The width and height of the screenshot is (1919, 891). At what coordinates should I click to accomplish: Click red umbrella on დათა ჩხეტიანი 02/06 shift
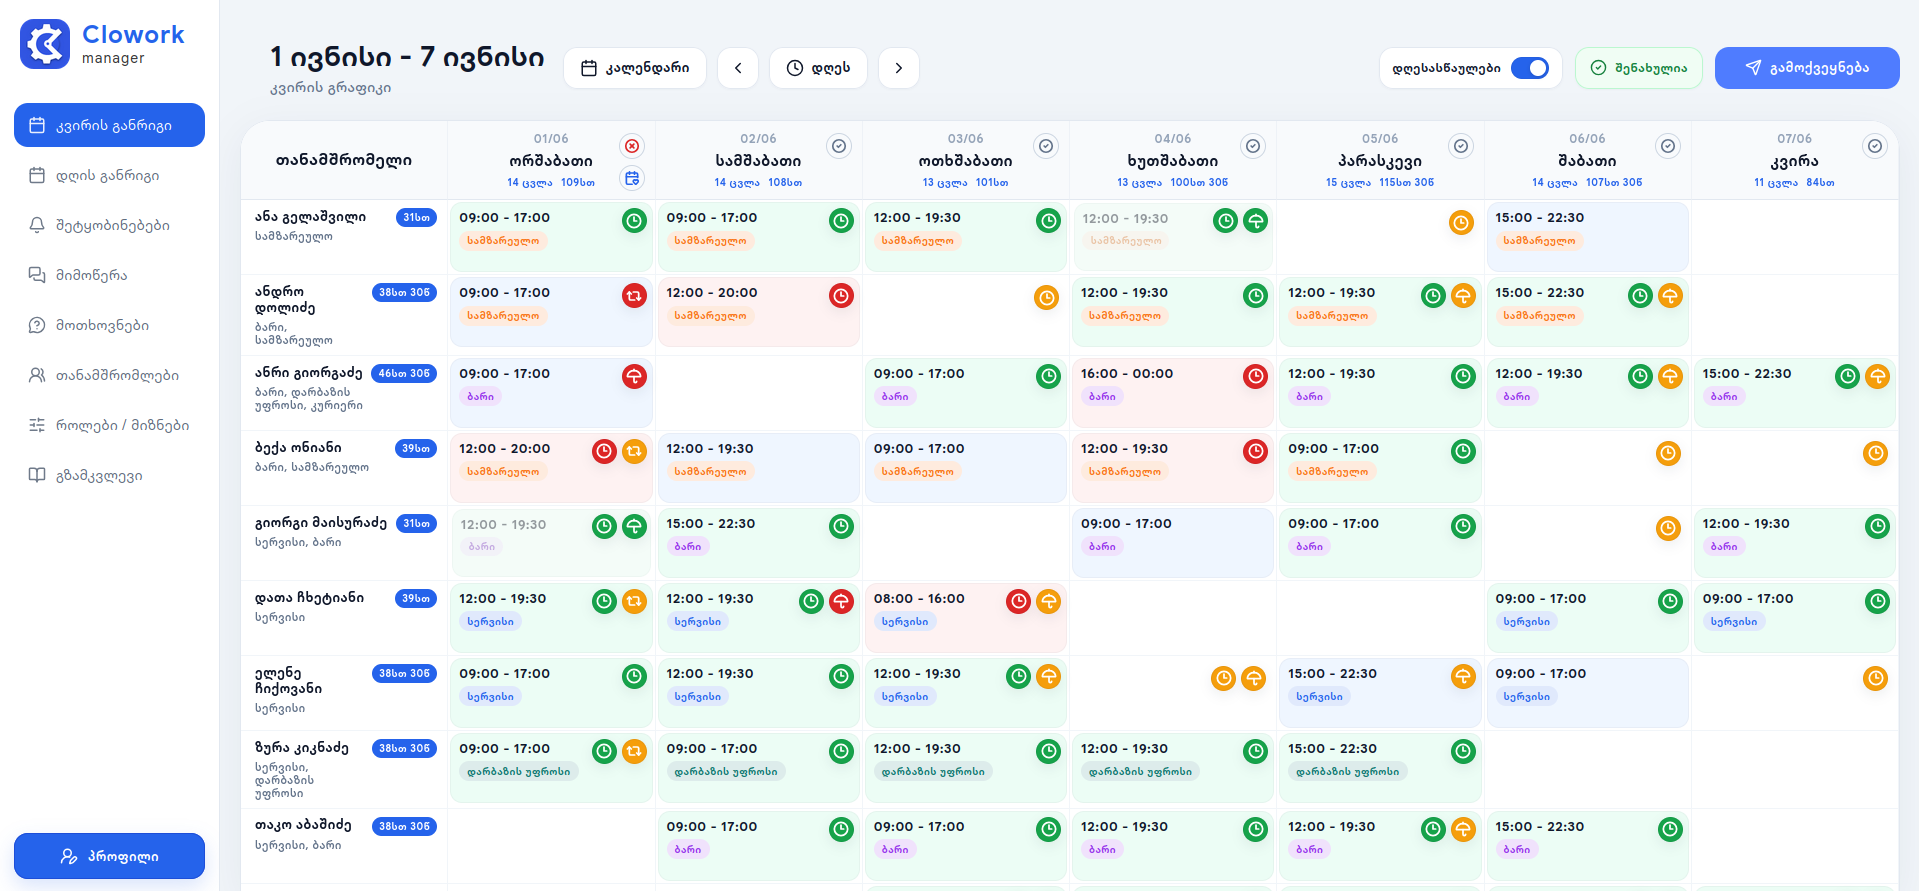(x=841, y=601)
